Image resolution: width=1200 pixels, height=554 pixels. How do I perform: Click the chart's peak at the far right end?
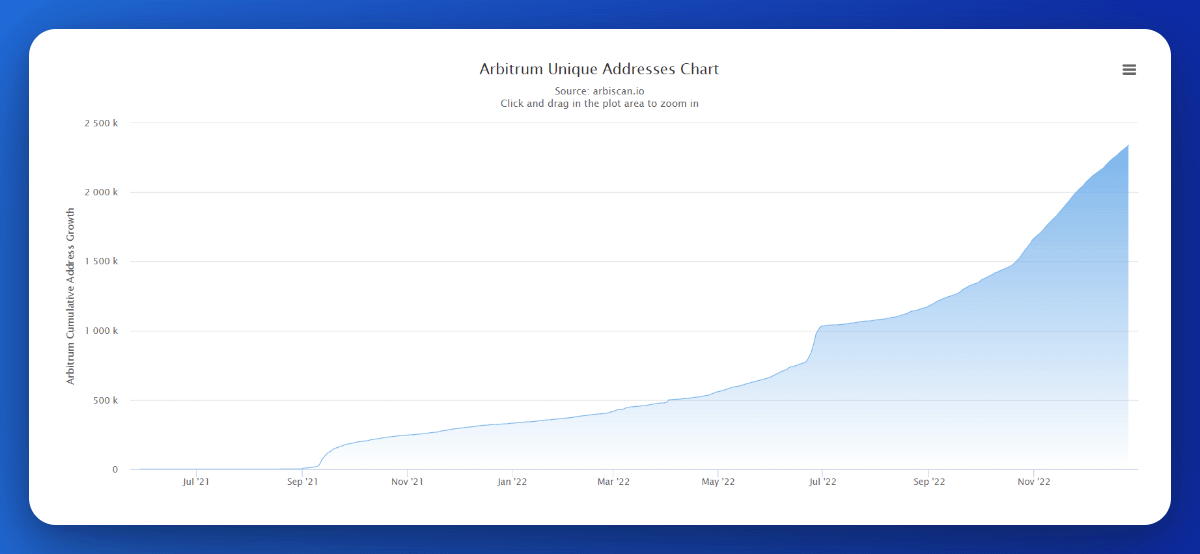(x=1127, y=146)
